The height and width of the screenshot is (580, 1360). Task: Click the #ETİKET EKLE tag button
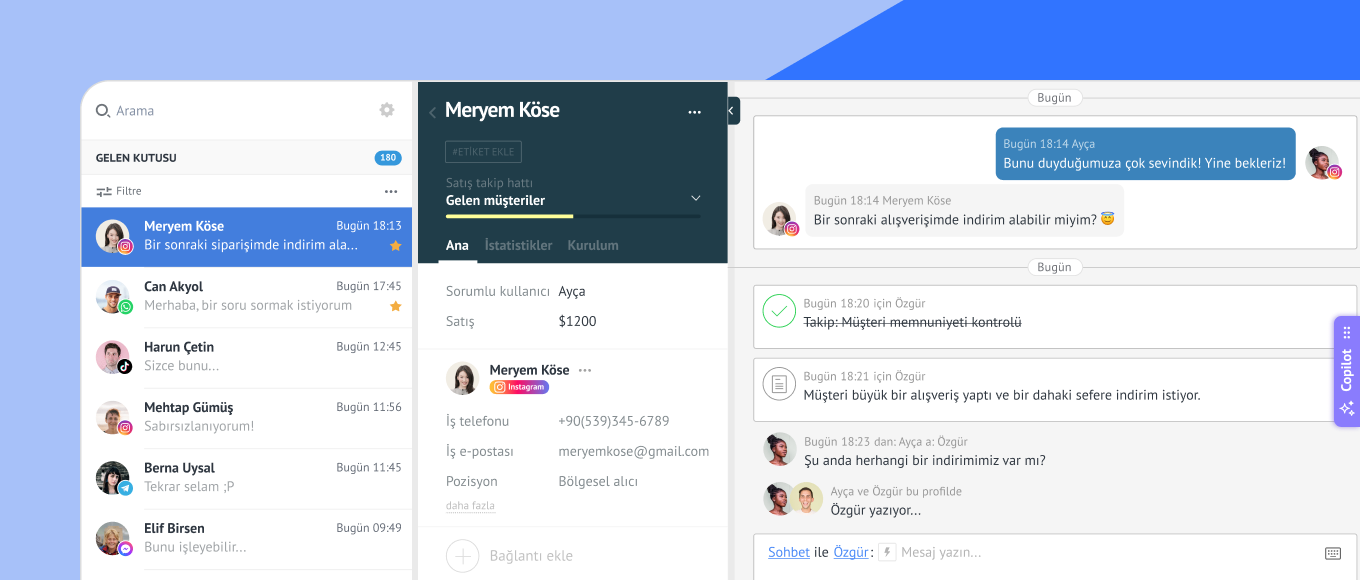pos(483,152)
